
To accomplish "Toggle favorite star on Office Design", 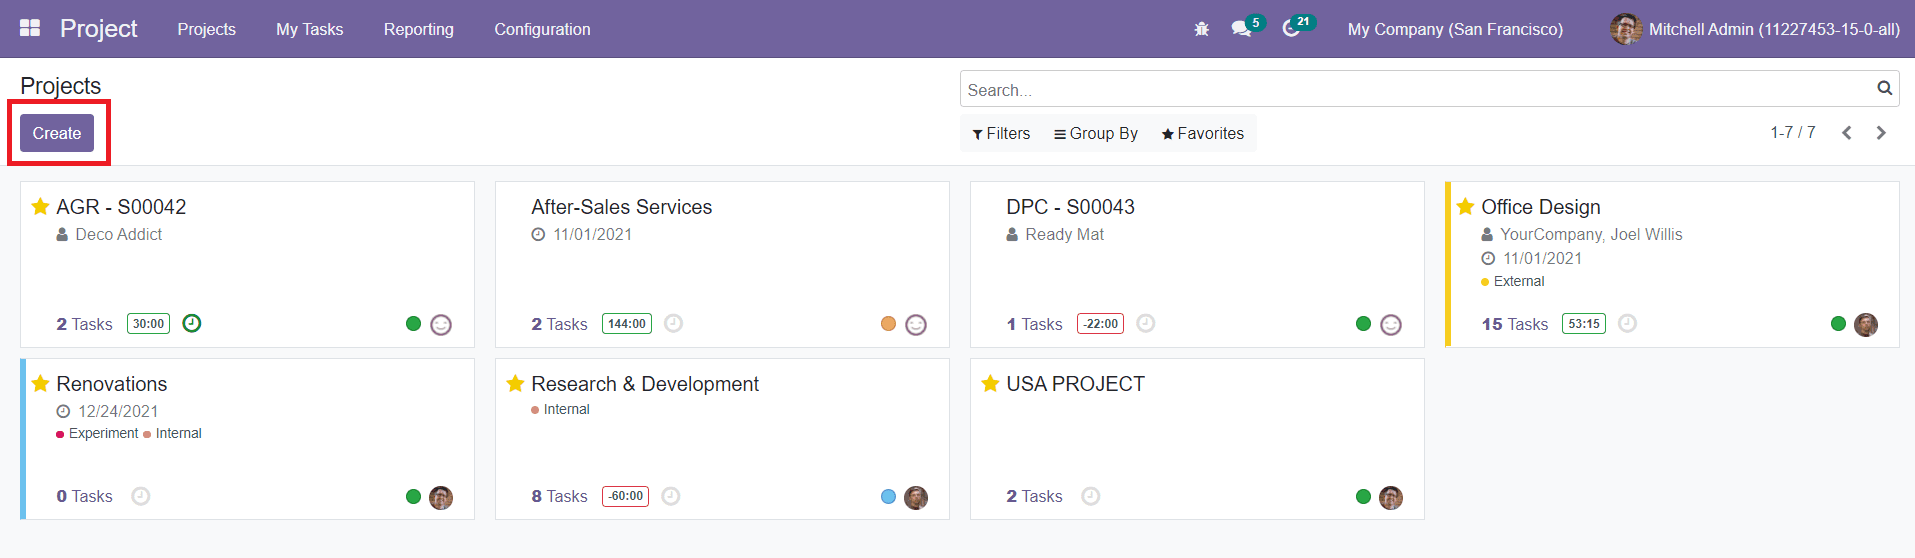I will coord(1465,207).
